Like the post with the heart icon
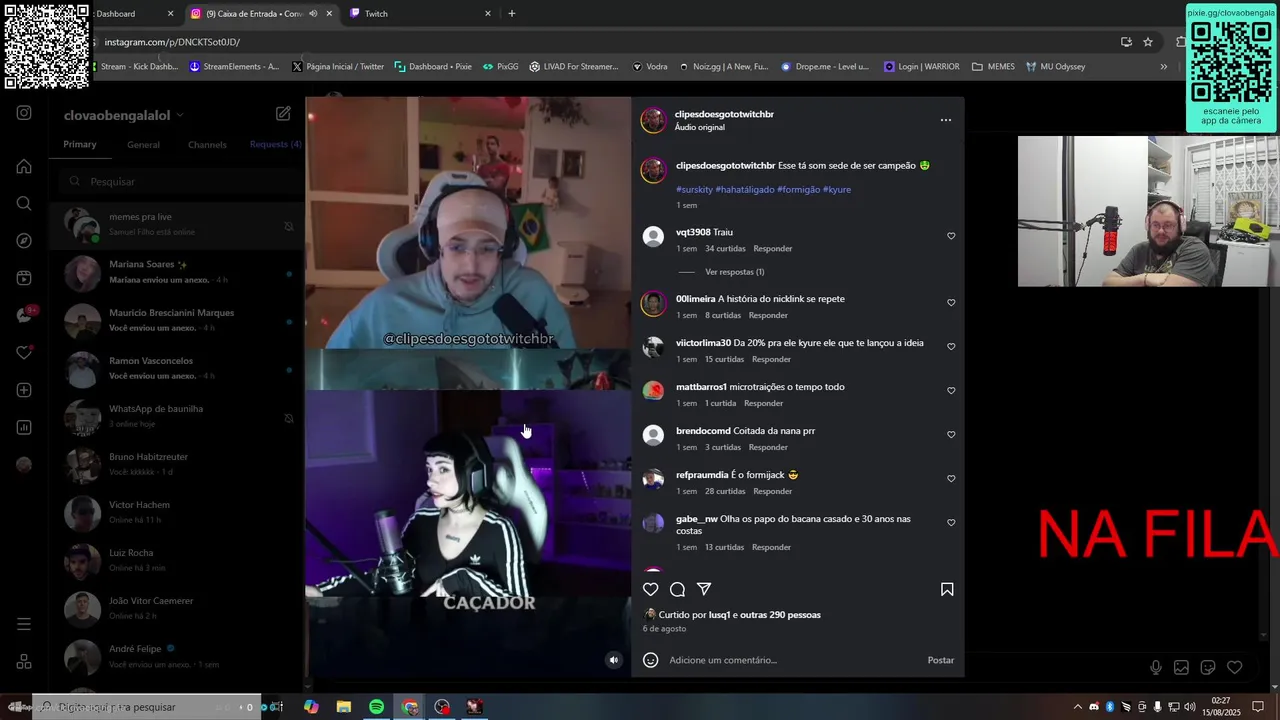Viewport: 1280px width, 720px height. (651, 589)
